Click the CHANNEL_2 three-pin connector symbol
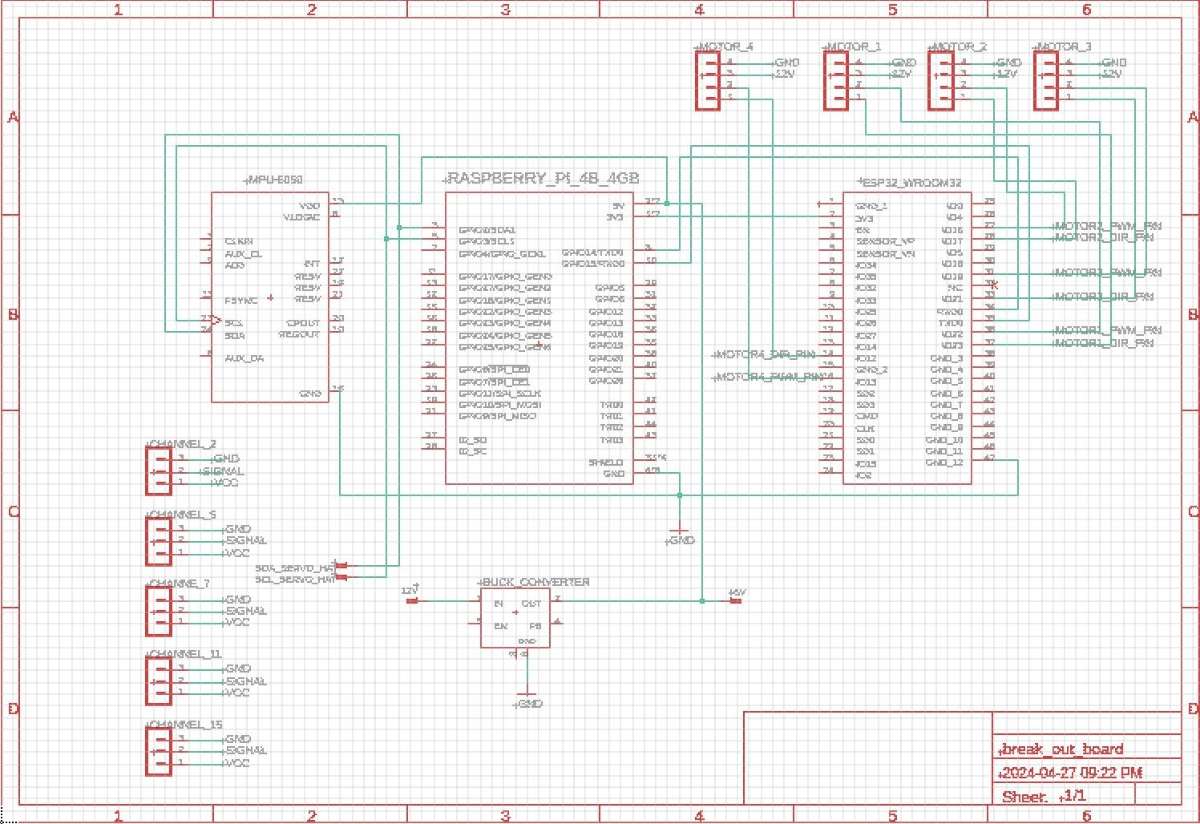The height and width of the screenshot is (824, 1200). coord(158,471)
